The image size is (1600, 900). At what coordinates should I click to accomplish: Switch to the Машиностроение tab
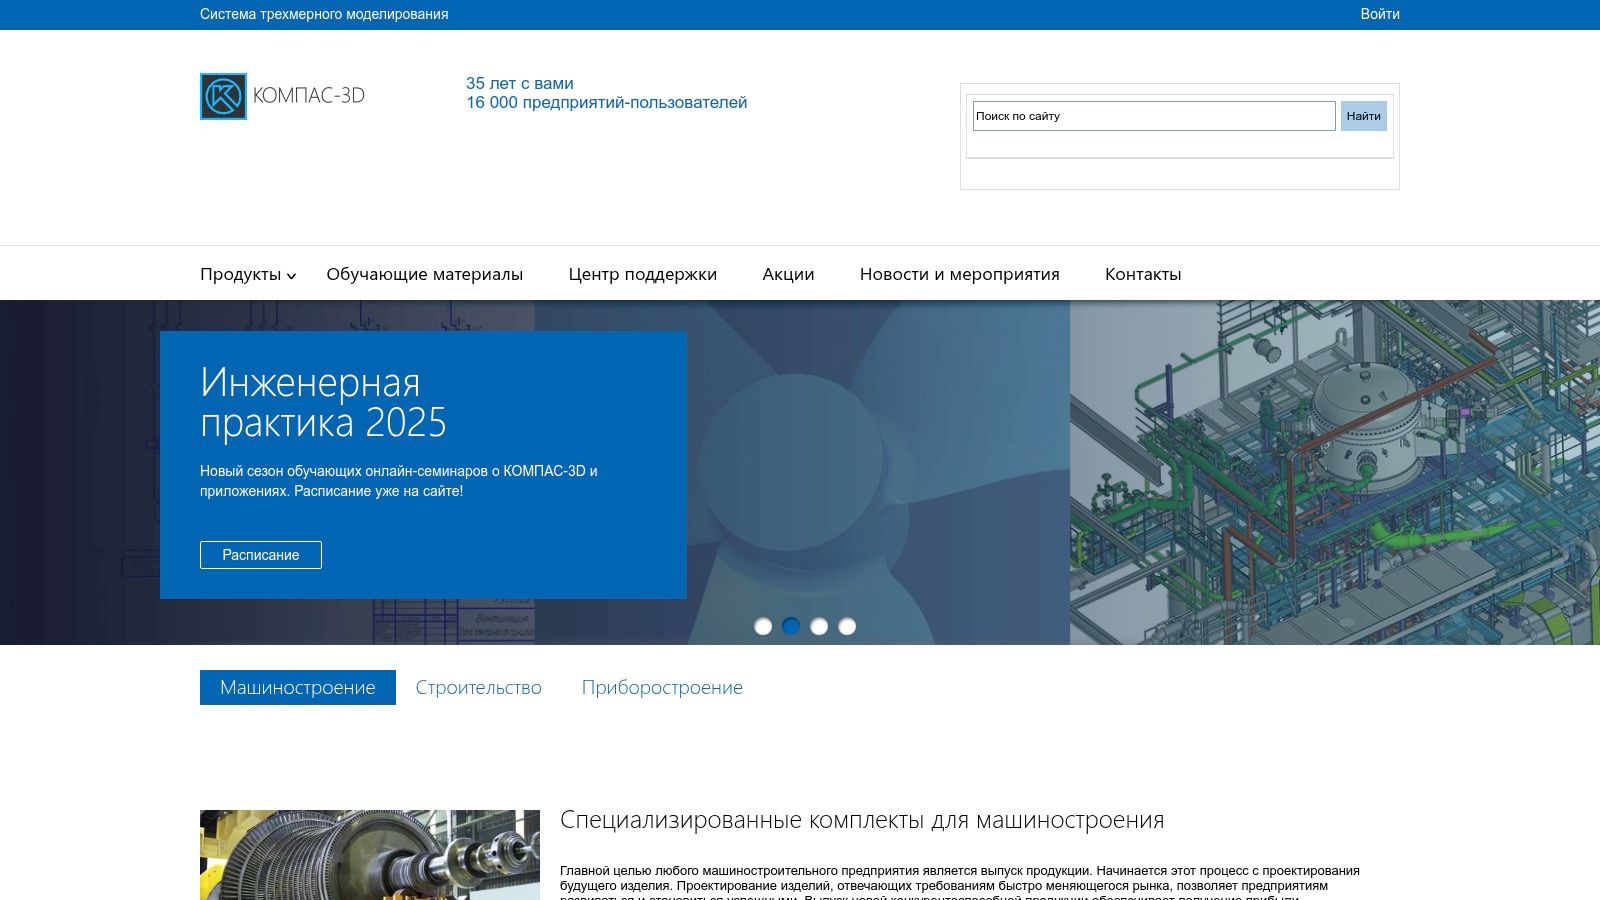pos(298,687)
